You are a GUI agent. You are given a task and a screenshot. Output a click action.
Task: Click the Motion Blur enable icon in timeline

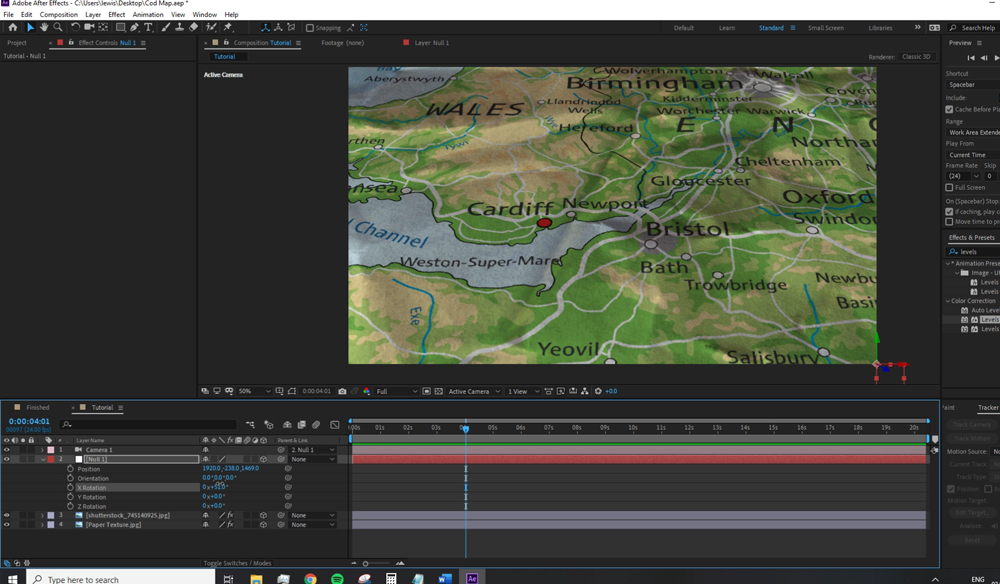[316, 425]
